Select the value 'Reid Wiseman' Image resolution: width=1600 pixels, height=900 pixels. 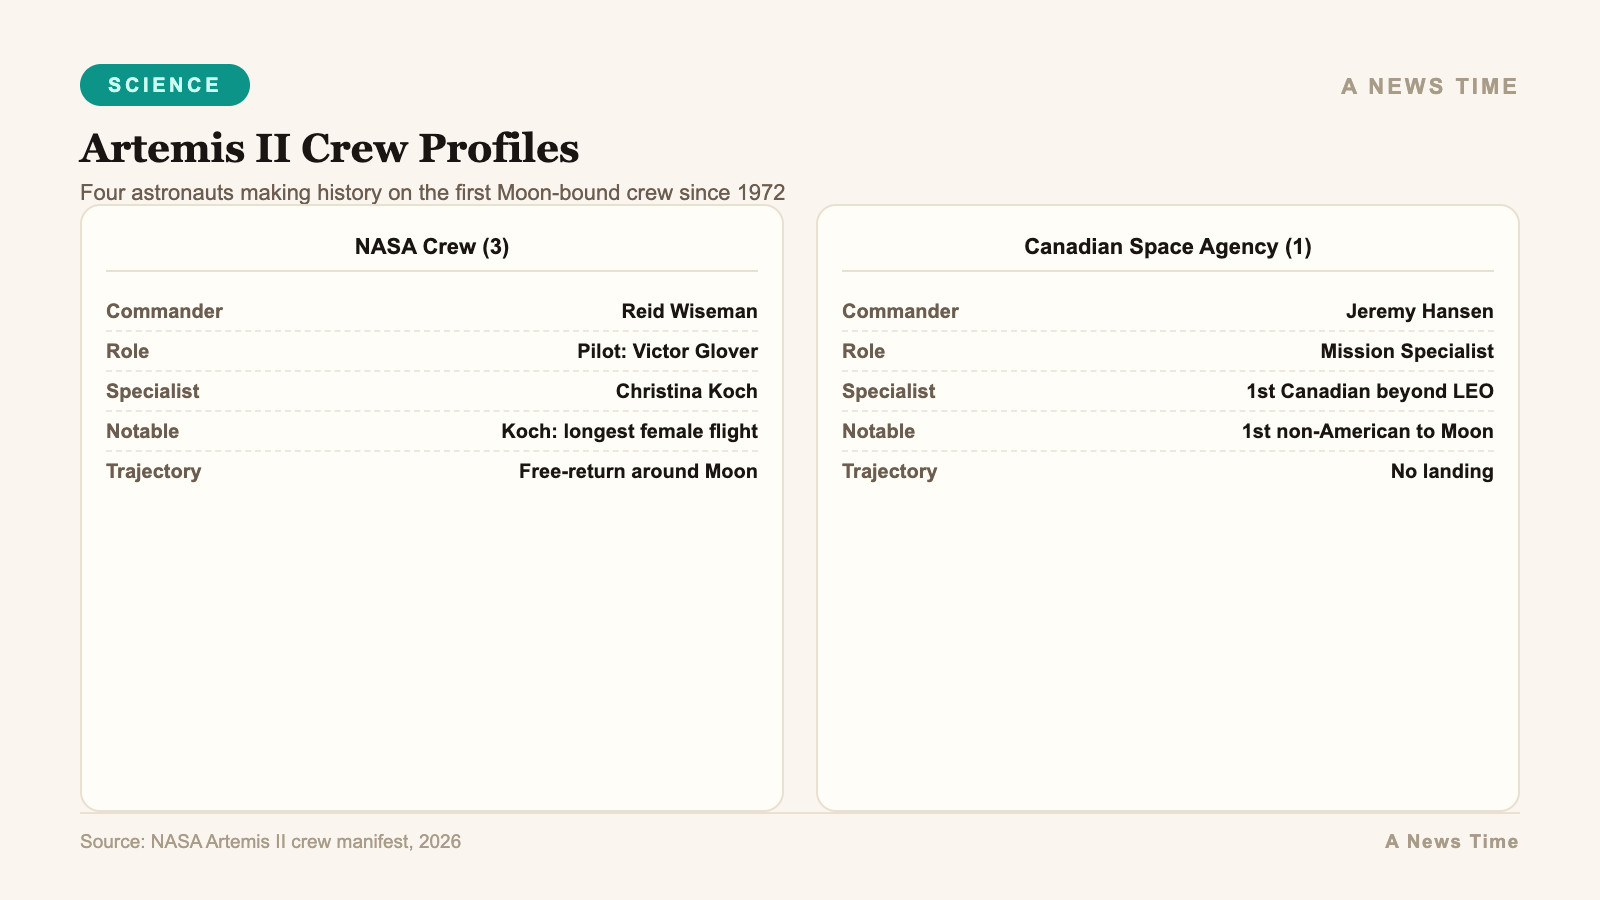(689, 311)
